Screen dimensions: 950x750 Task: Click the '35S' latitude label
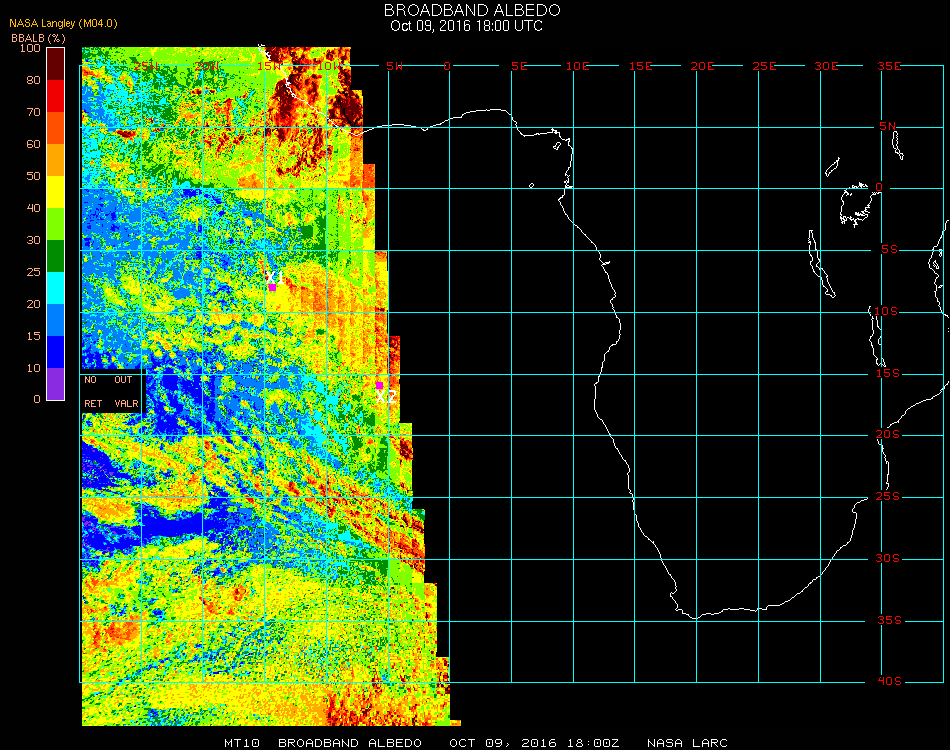point(889,620)
